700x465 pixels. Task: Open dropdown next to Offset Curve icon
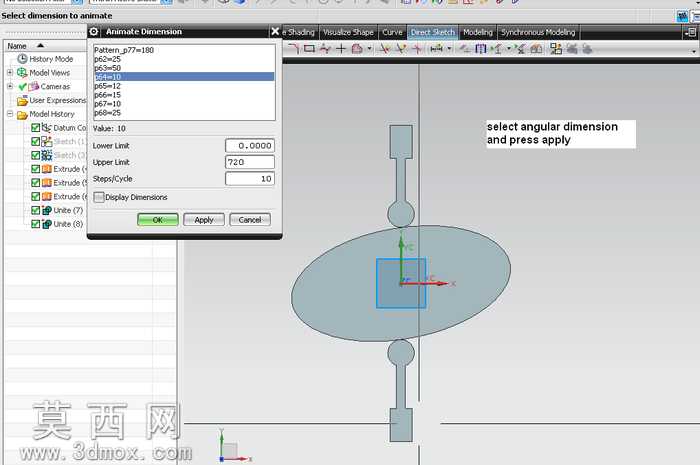pos(370,48)
